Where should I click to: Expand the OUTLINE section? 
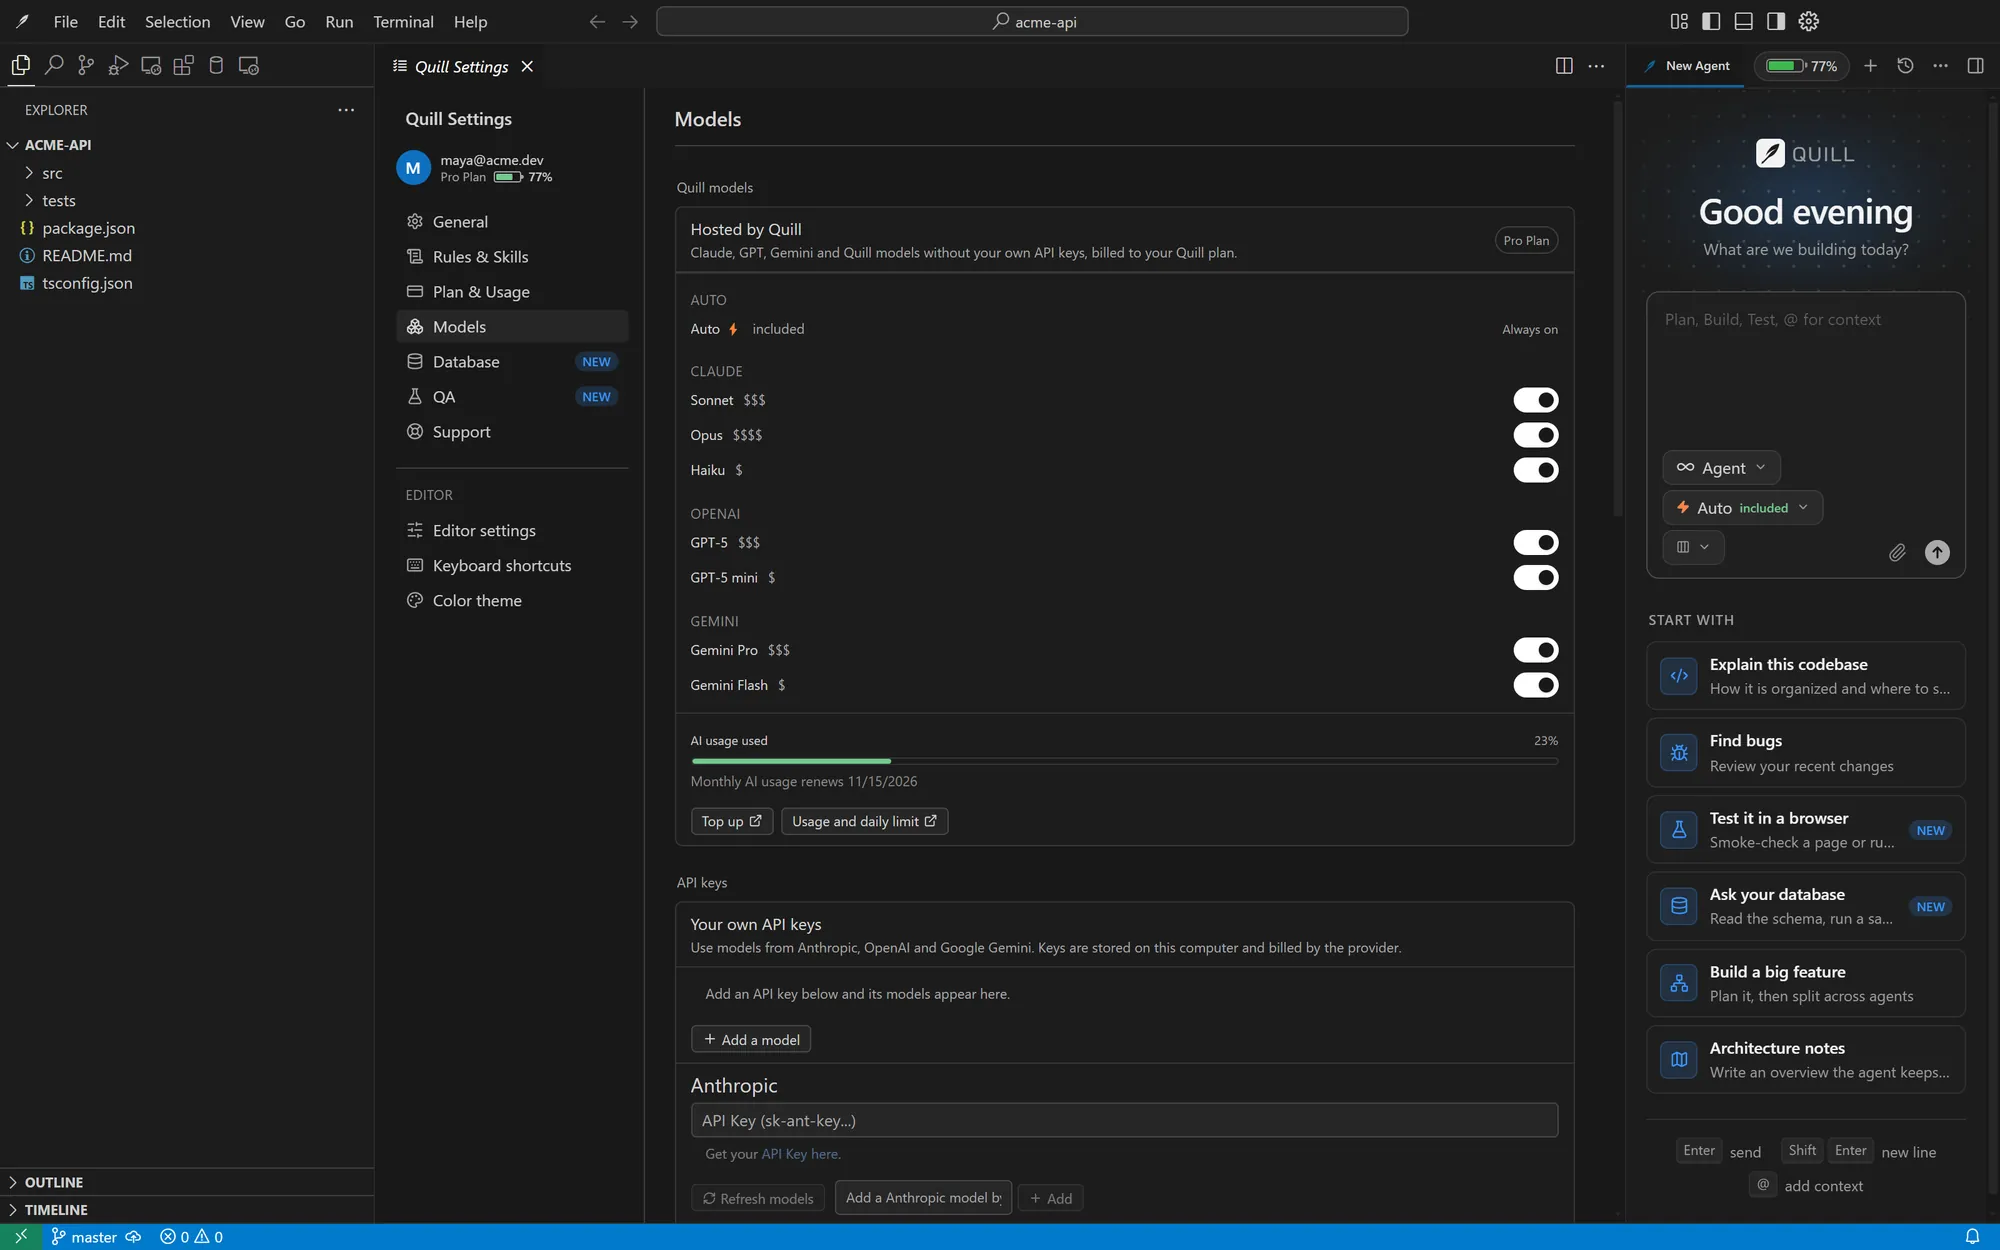pyautogui.click(x=187, y=1182)
